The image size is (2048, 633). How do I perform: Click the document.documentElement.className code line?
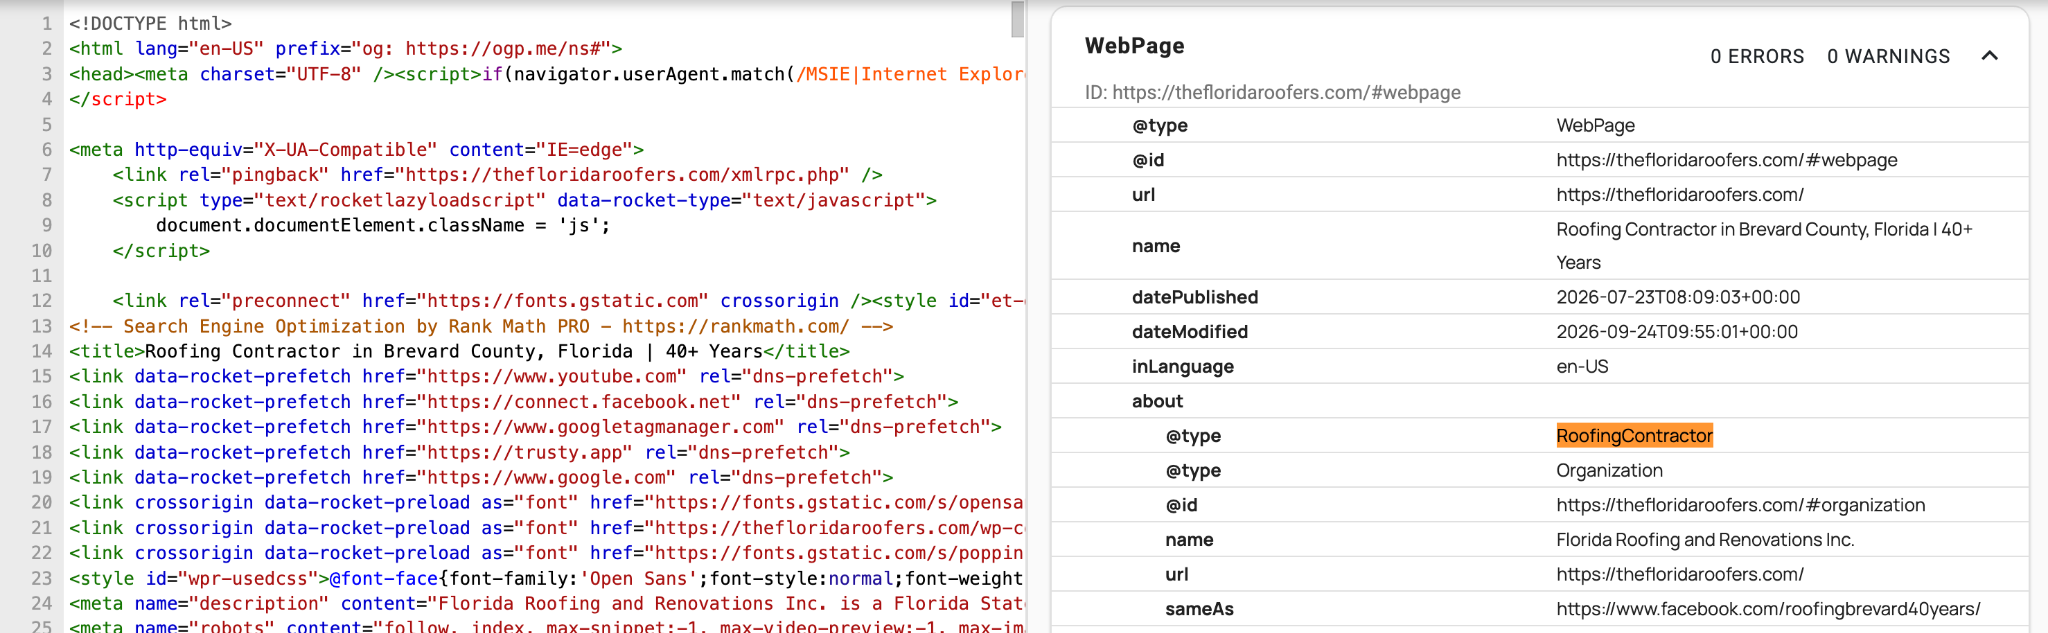[x=383, y=225]
